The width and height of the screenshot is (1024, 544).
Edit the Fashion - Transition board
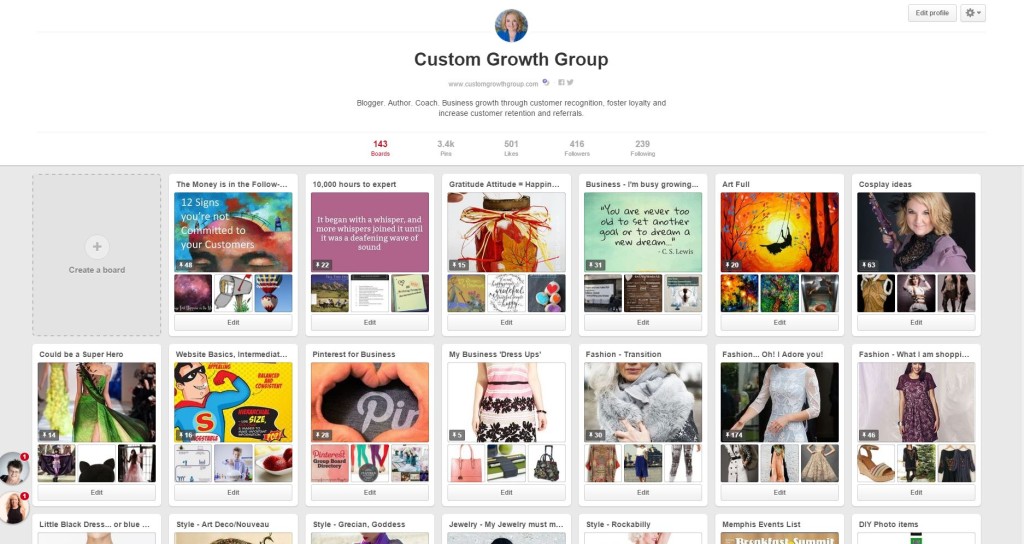pos(643,492)
